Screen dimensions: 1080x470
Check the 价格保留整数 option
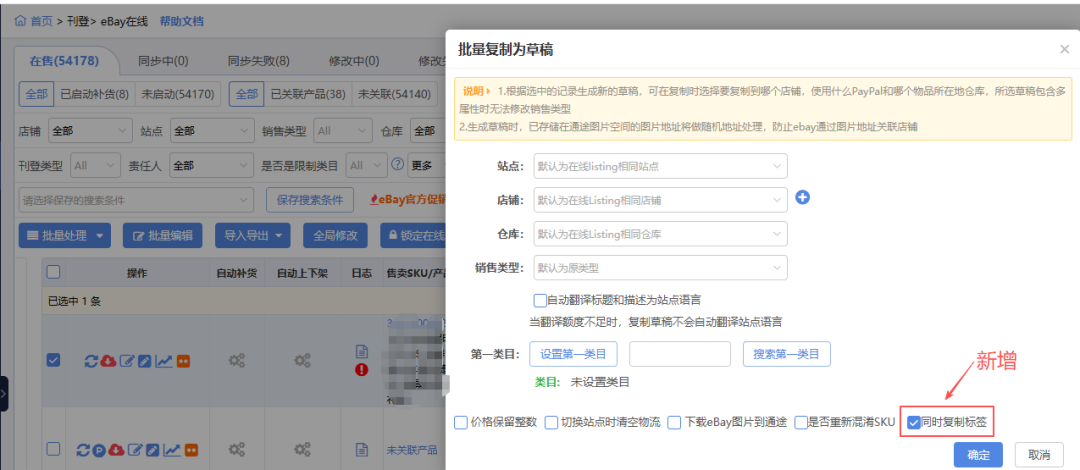pos(461,422)
